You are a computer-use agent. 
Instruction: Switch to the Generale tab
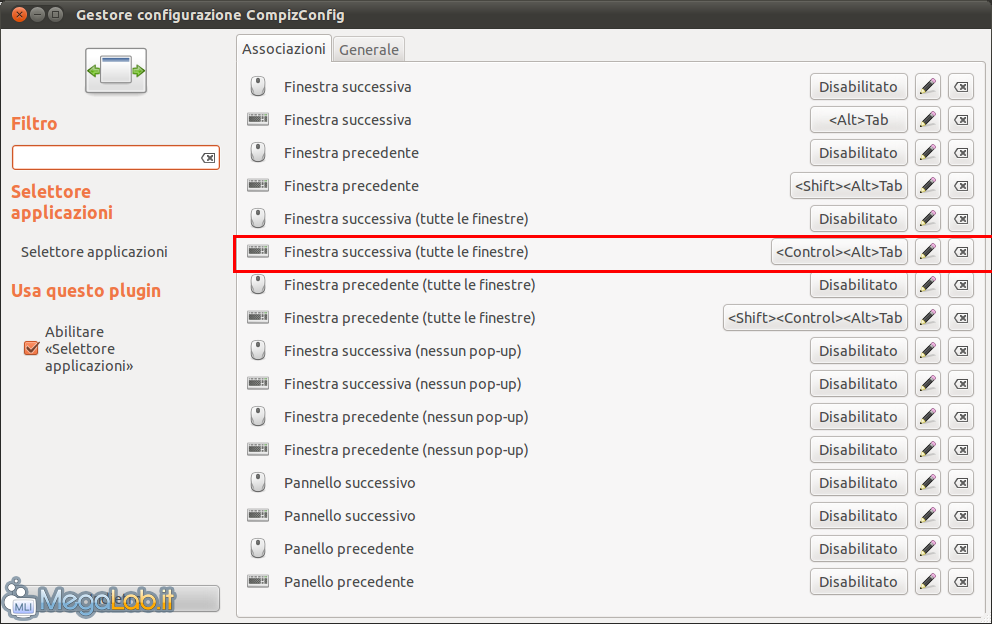tap(369, 49)
